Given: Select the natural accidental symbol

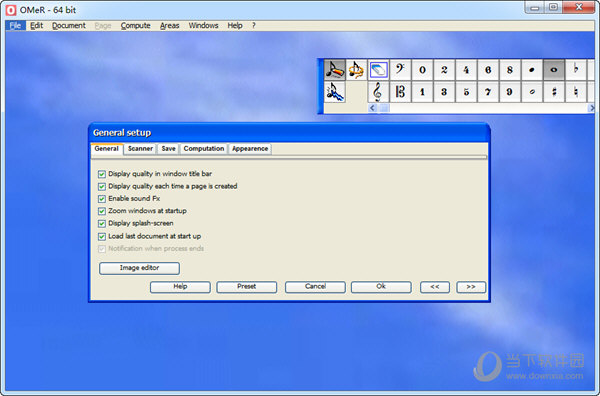Looking at the screenshot, I should [576, 92].
